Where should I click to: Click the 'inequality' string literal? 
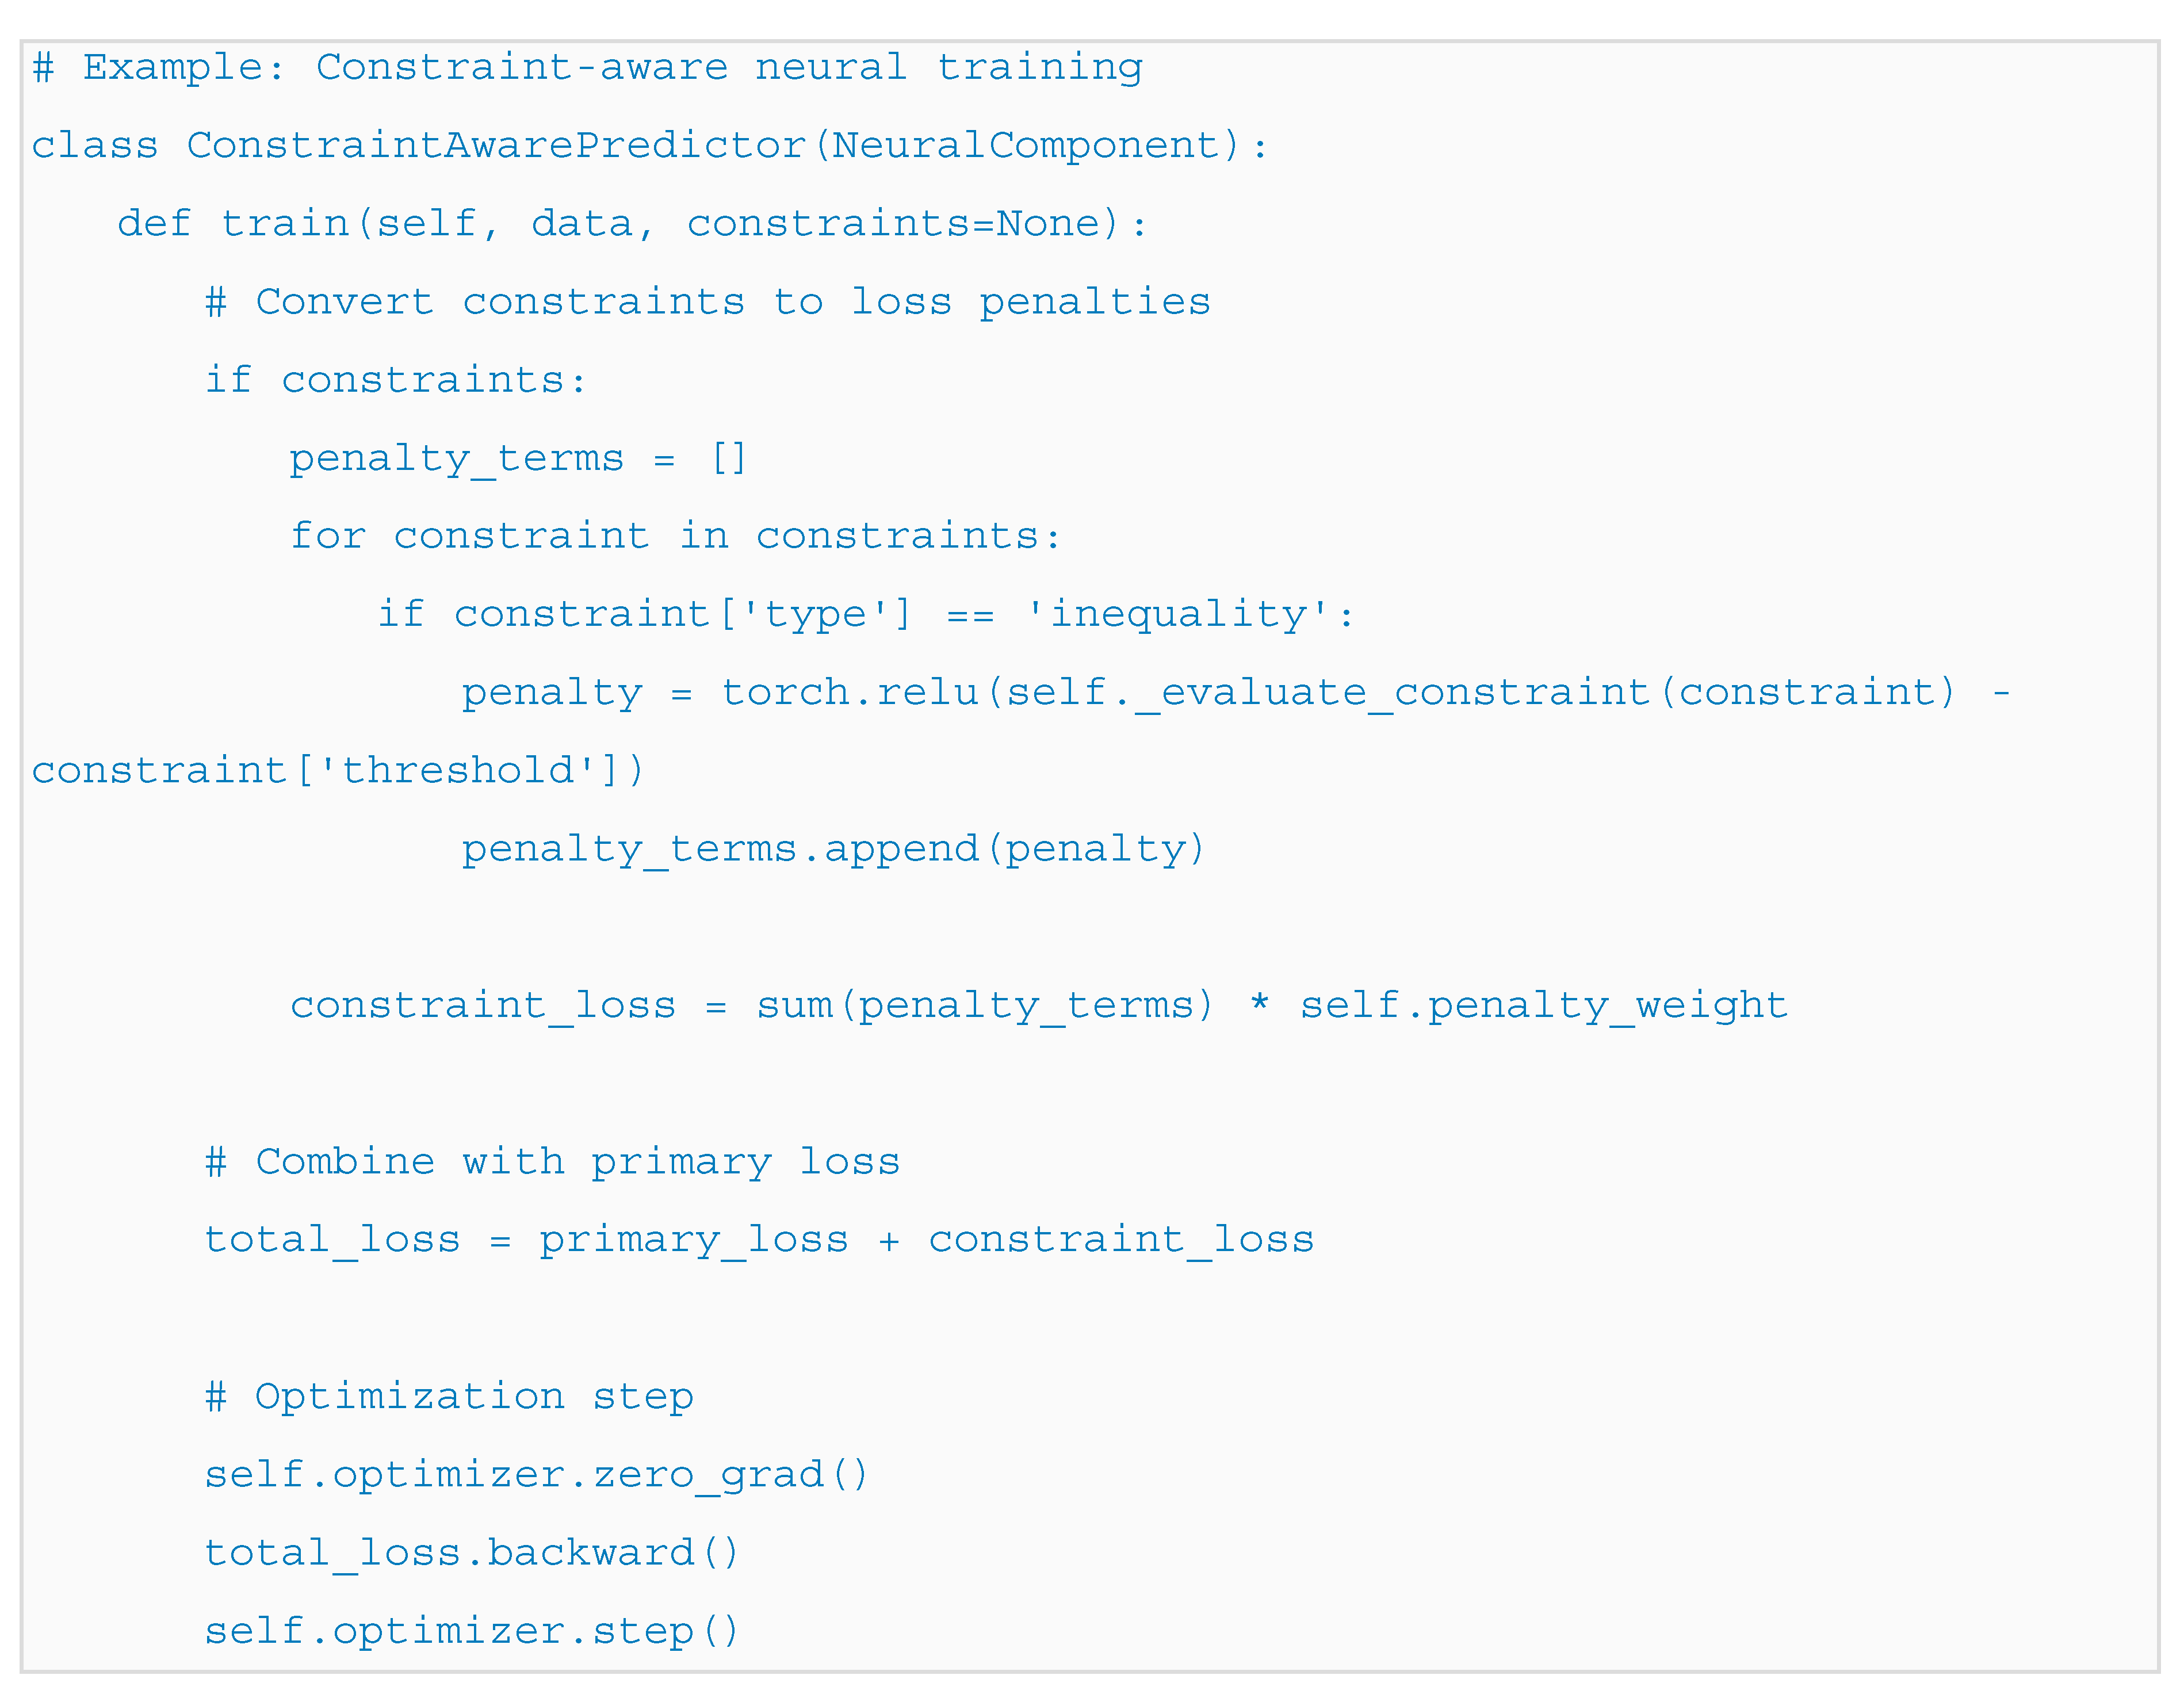[x=1179, y=615]
